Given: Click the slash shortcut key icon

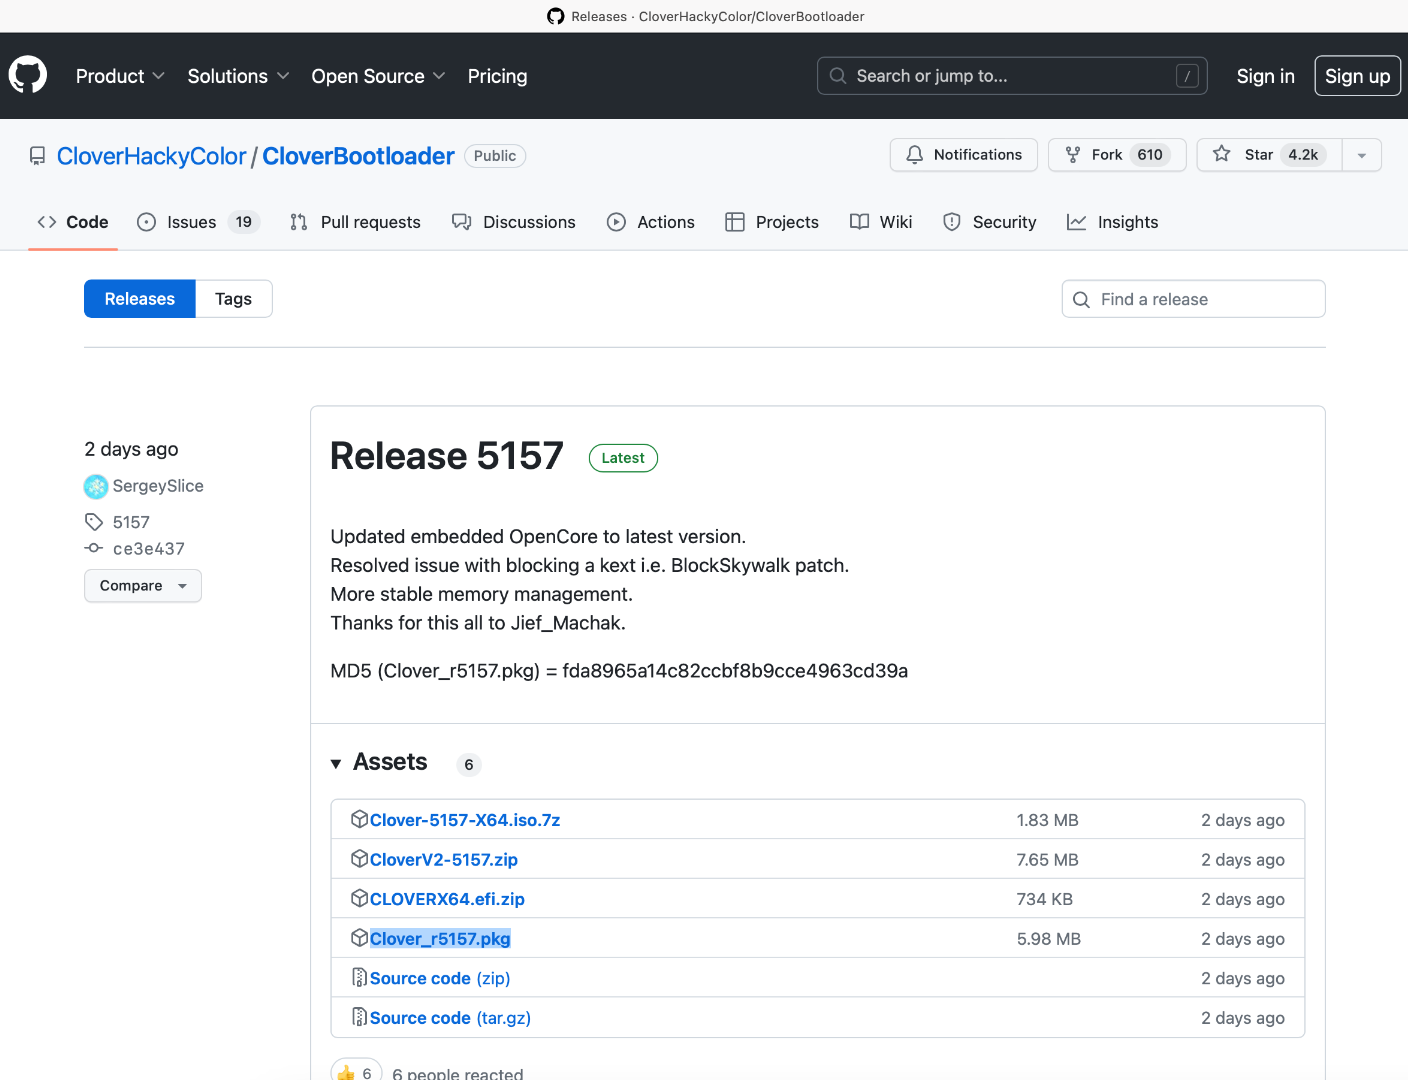Looking at the screenshot, I should click(x=1187, y=76).
